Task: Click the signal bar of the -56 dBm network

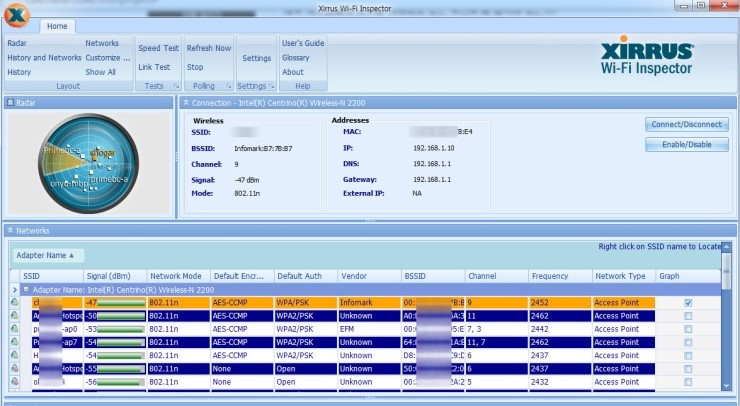Action: [121, 382]
